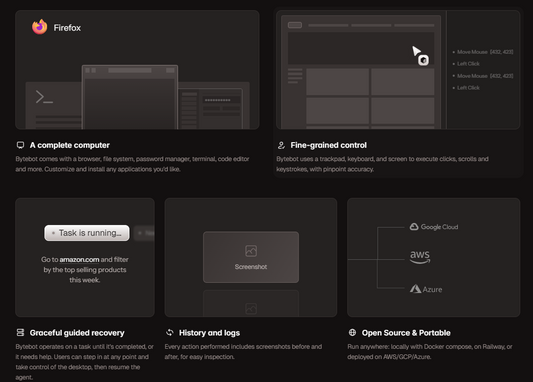Click the refresh icon beside History and logs
The height and width of the screenshot is (382, 533).
coord(169,332)
